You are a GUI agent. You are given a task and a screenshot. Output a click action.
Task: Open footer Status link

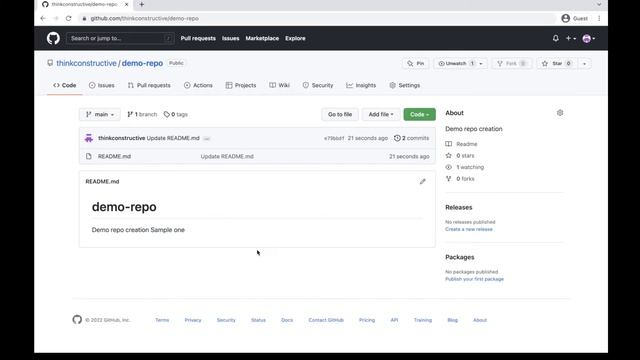pyautogui.click(x=258, y=320)
